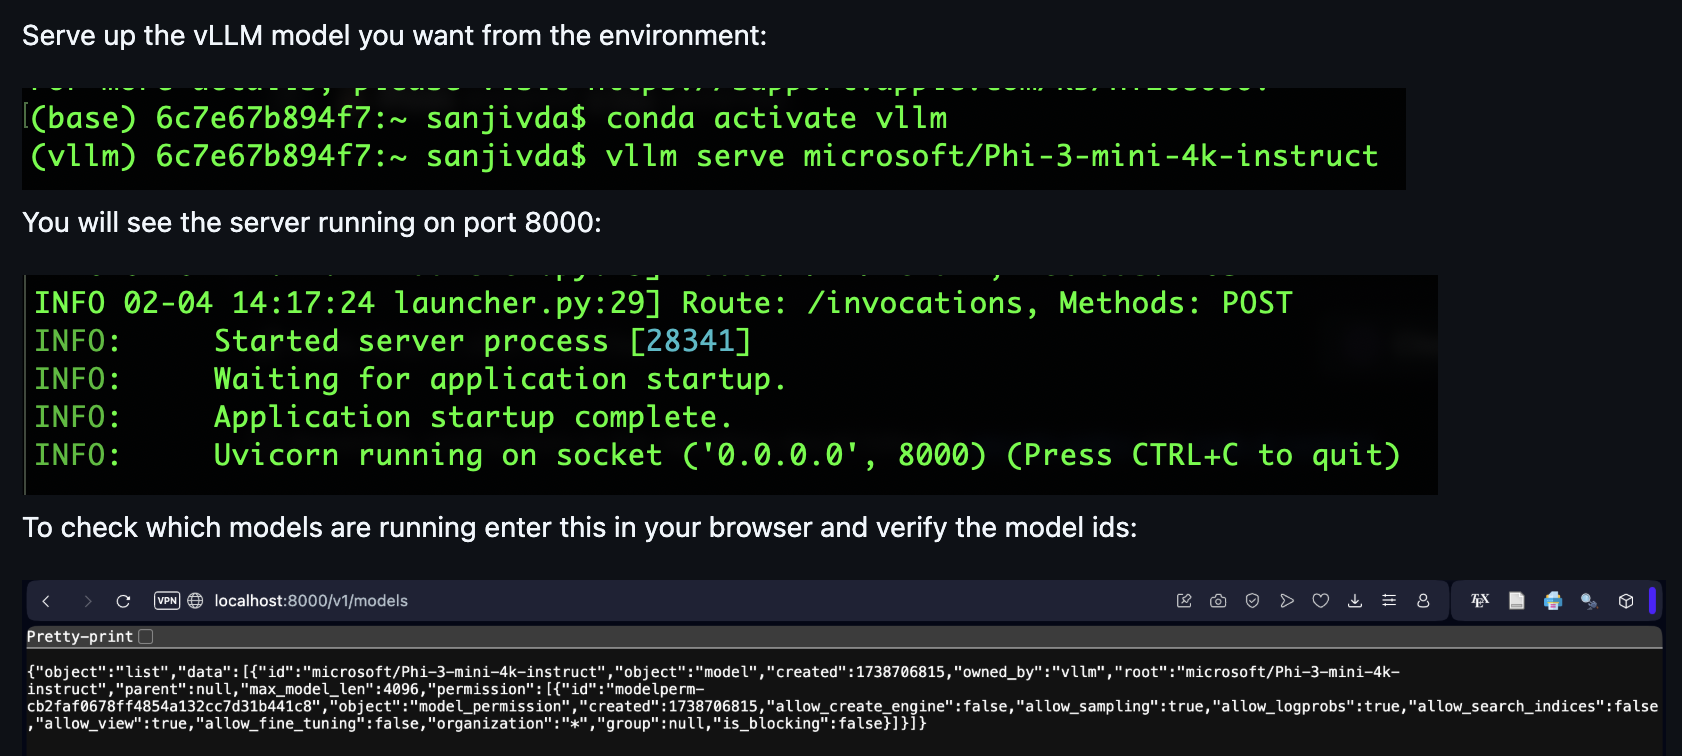The height and width of the screenshot is (756, 1682).
Task: Click the magnifier search extension icon
Action: point(1589,601)
